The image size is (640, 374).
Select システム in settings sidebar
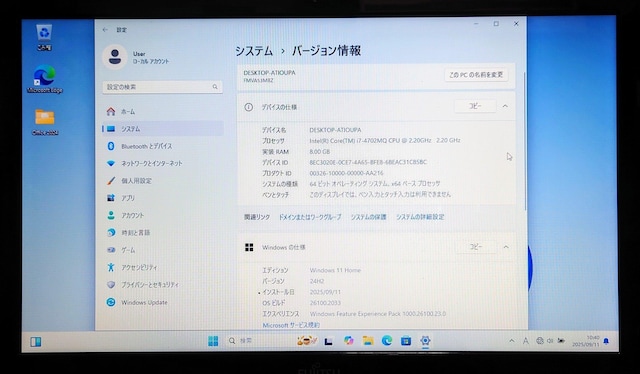pos(162,129)
